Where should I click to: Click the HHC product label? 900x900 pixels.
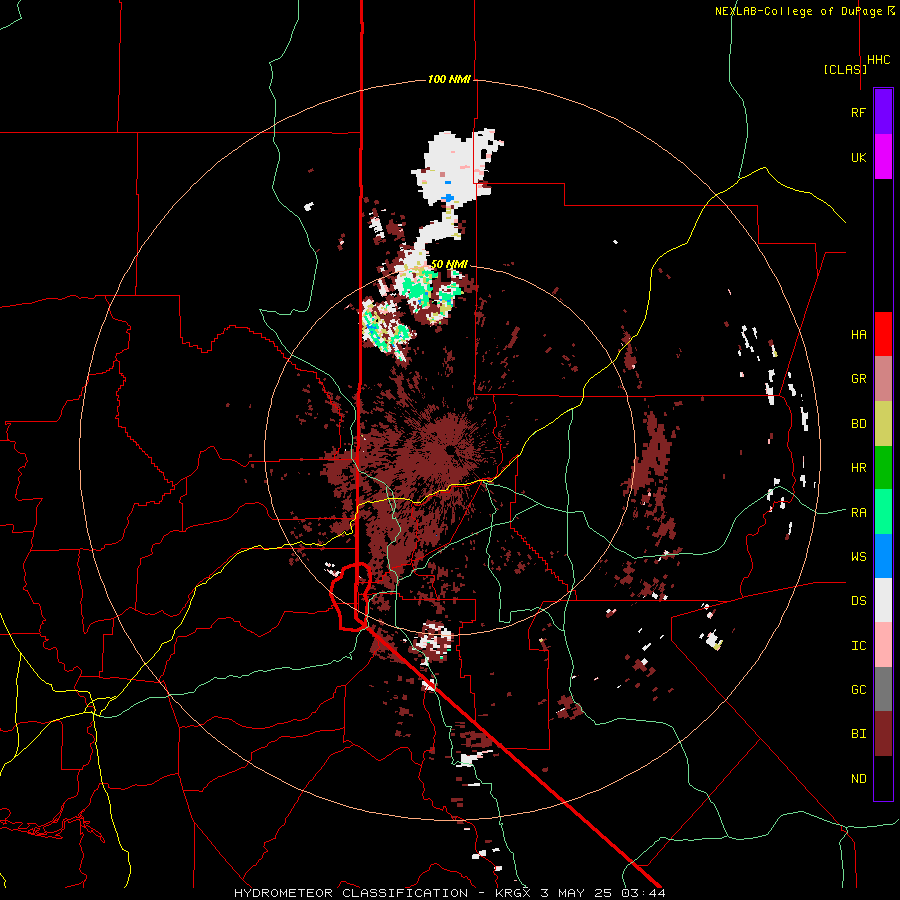tap(879, 60)
